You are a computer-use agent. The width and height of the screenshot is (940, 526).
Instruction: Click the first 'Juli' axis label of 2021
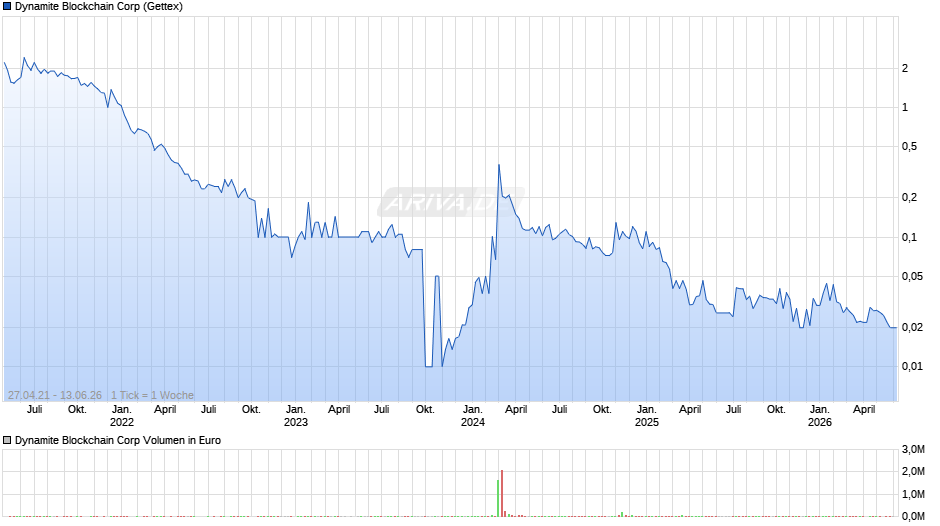point(35,410)
